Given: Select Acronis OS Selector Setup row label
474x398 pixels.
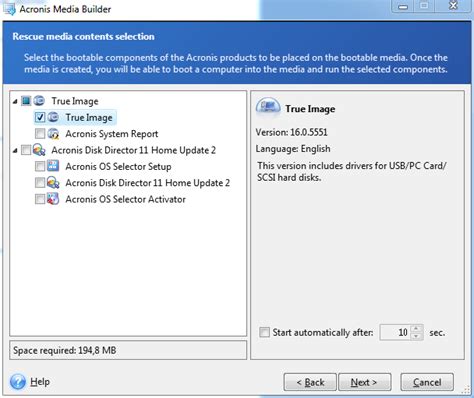Looking at the screenshot, I should pyautogui.click(x=118, y=166).
